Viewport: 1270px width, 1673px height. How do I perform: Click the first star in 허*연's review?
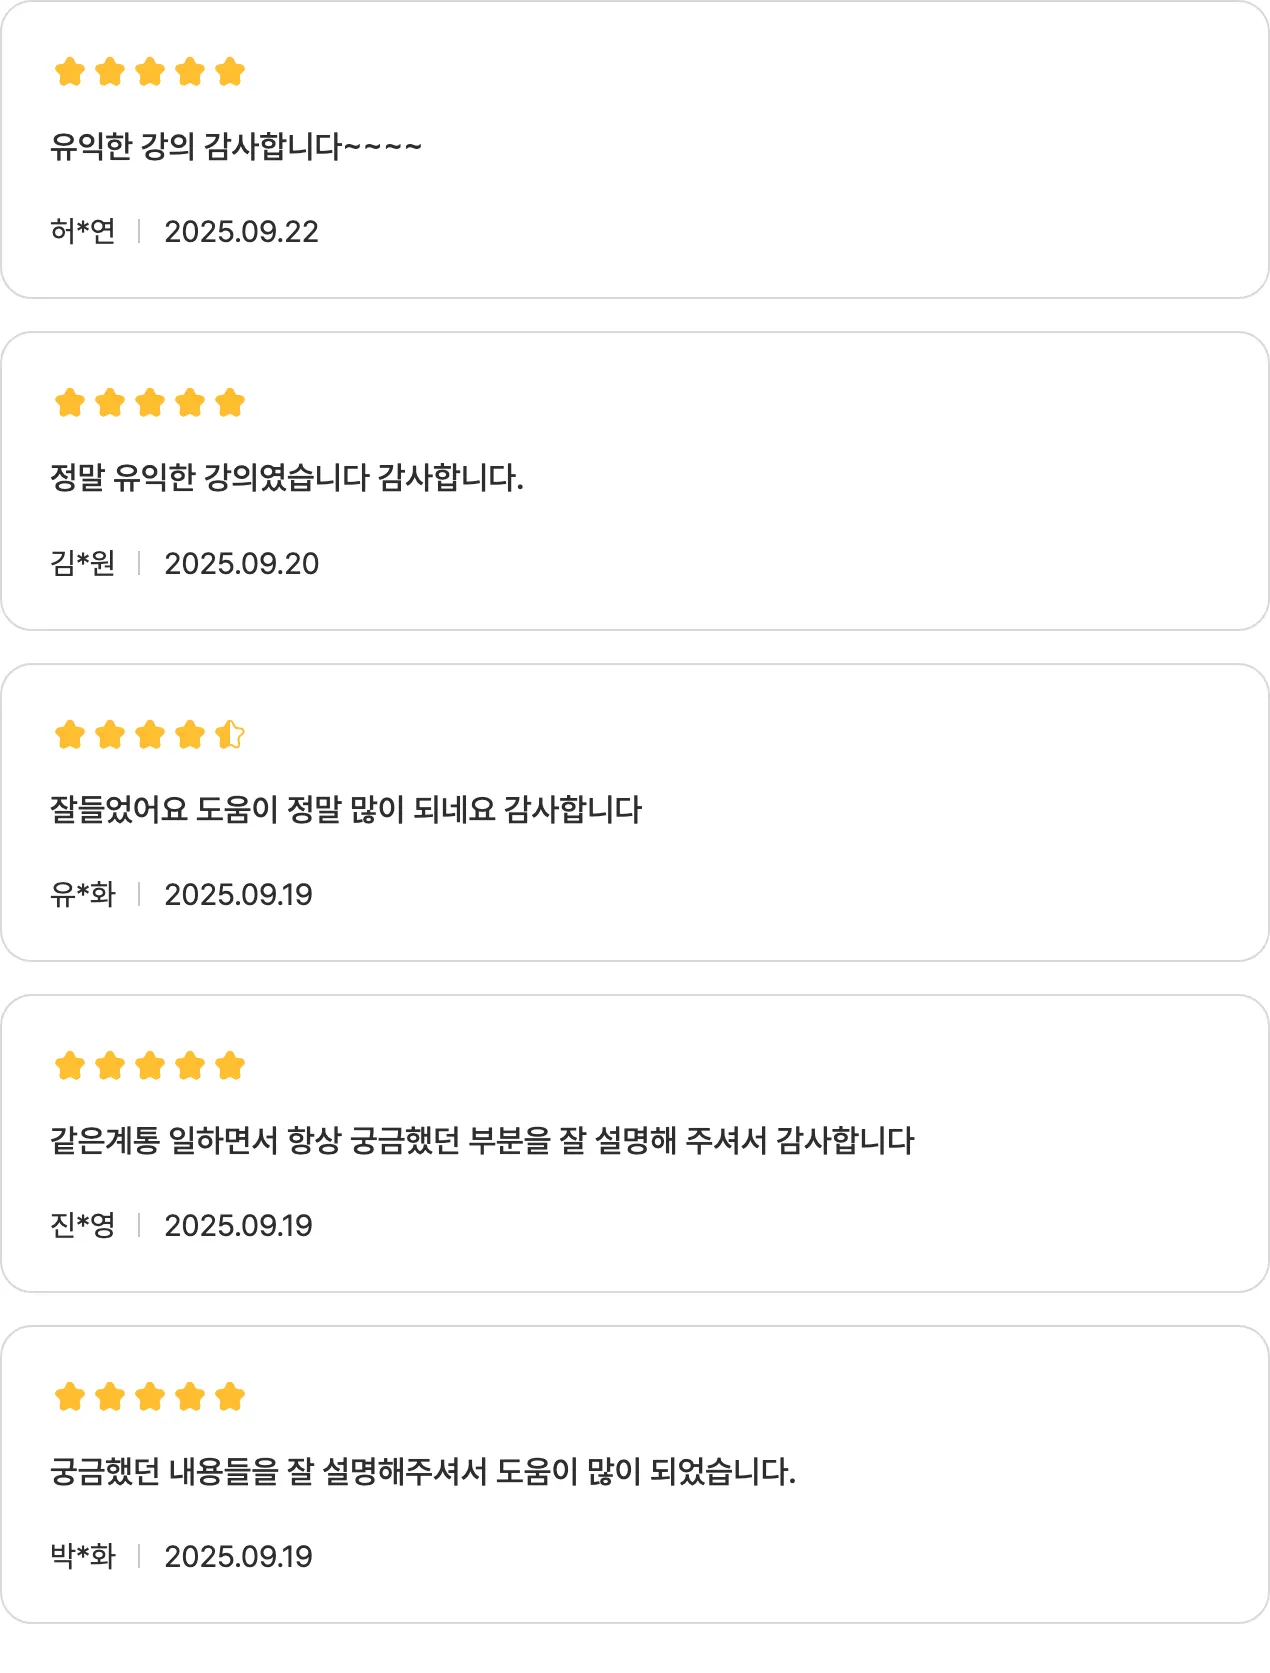pyautogui.click(x=70, y=72)
